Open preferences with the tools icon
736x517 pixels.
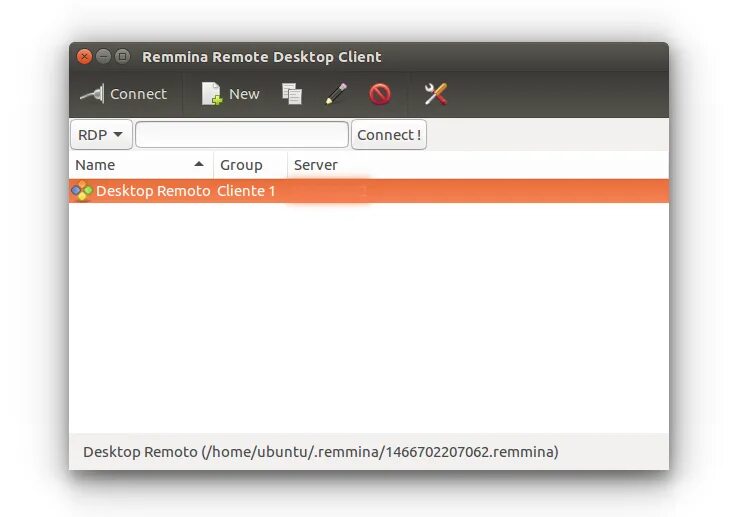point(436,94)
